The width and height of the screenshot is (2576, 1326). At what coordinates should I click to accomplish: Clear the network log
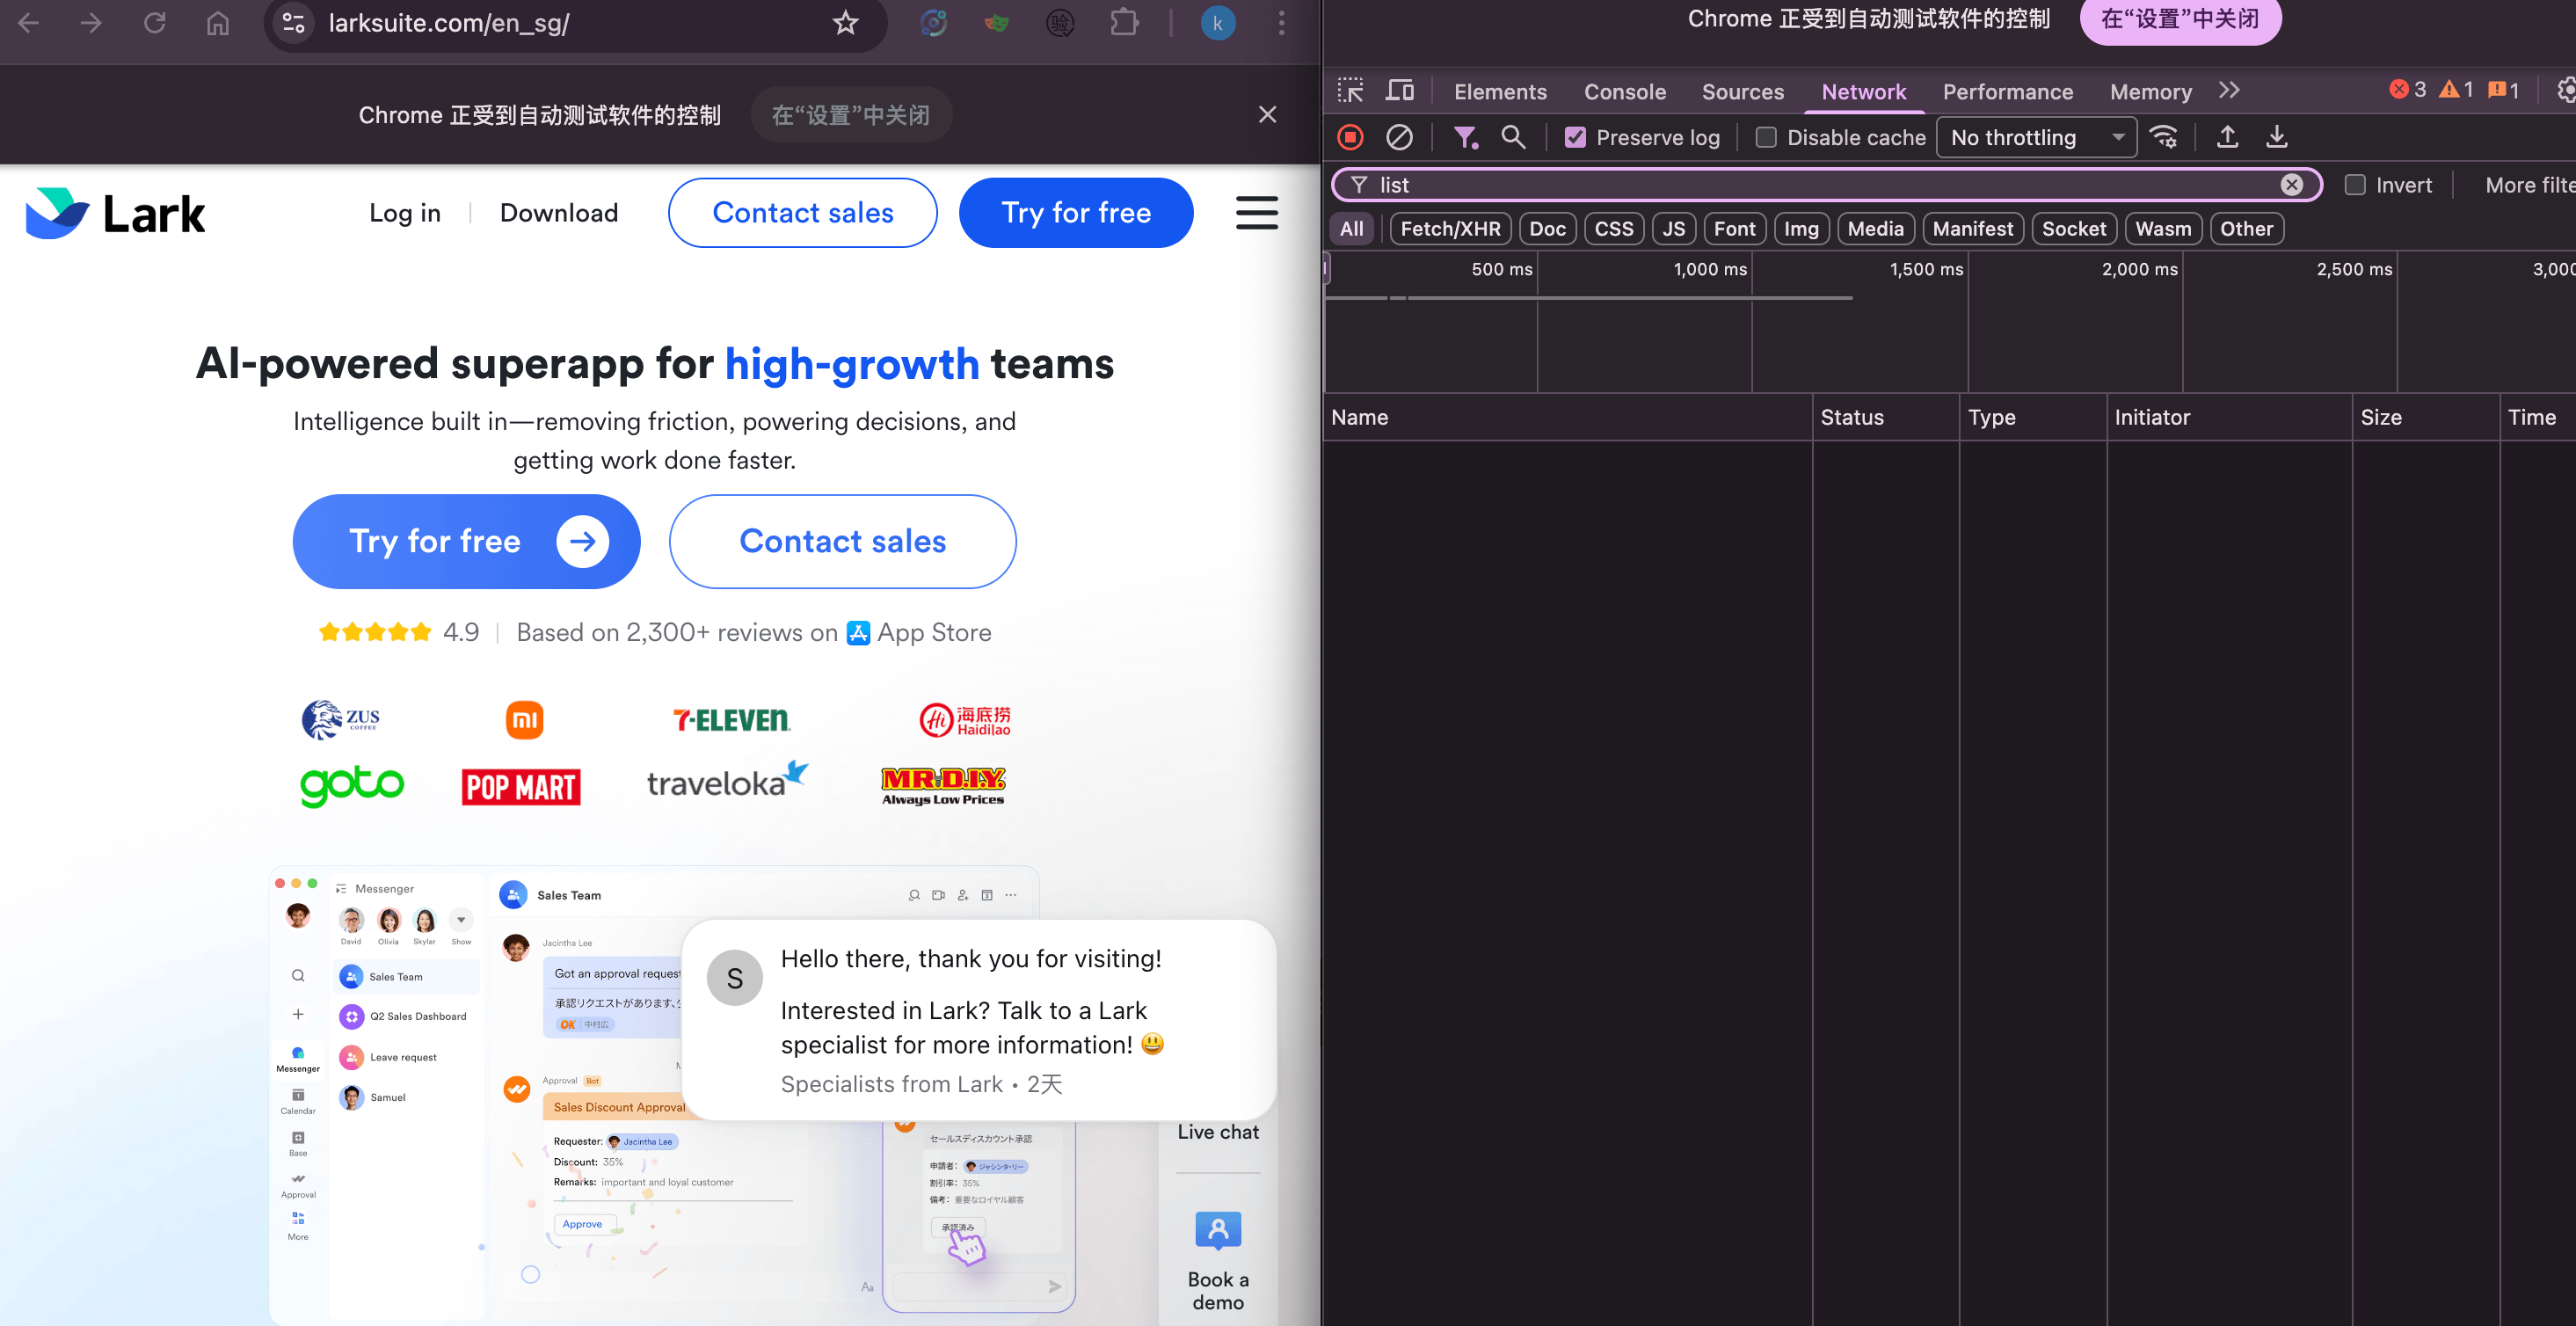[1399, 137]
